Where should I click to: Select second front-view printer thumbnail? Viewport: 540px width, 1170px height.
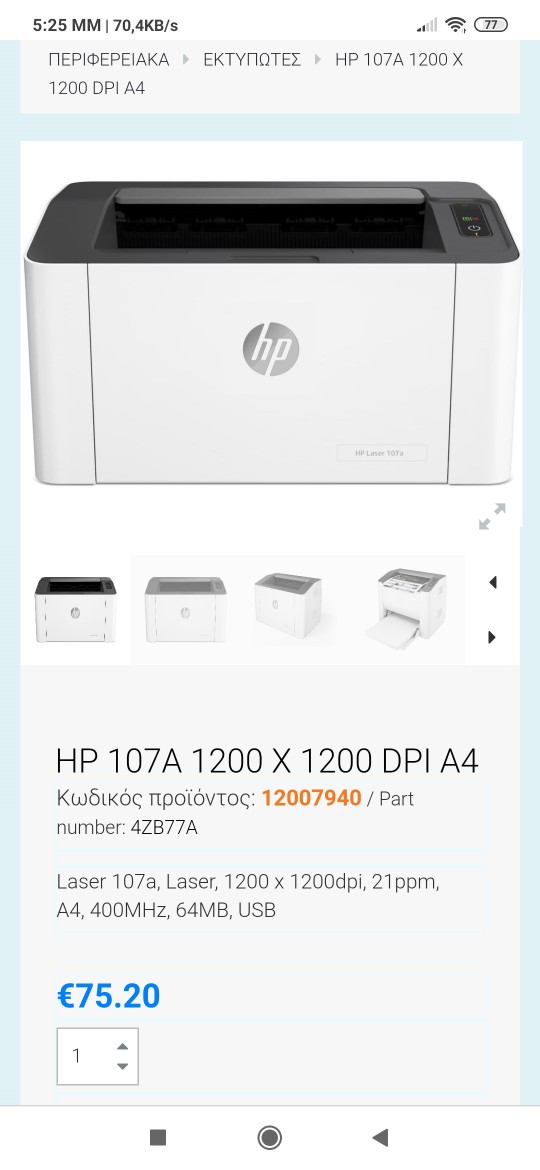(x=185, y=609)
